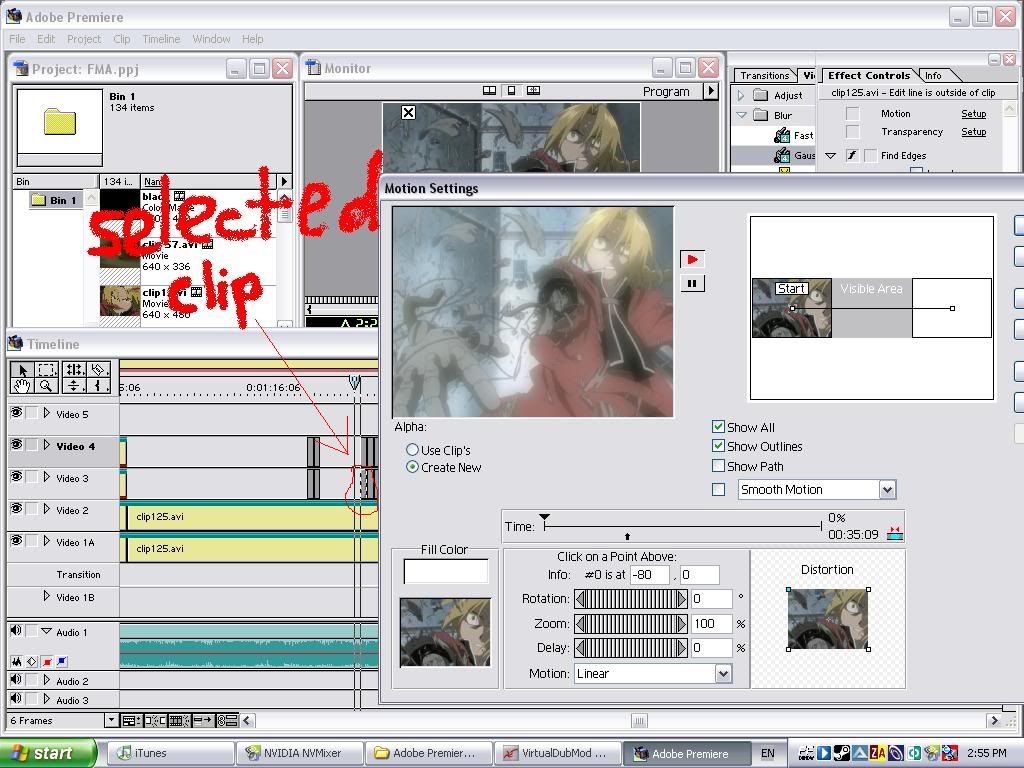Switch to the Transitions tab
The width and height of the screenshot is (1024, 768).
point(764,75)
